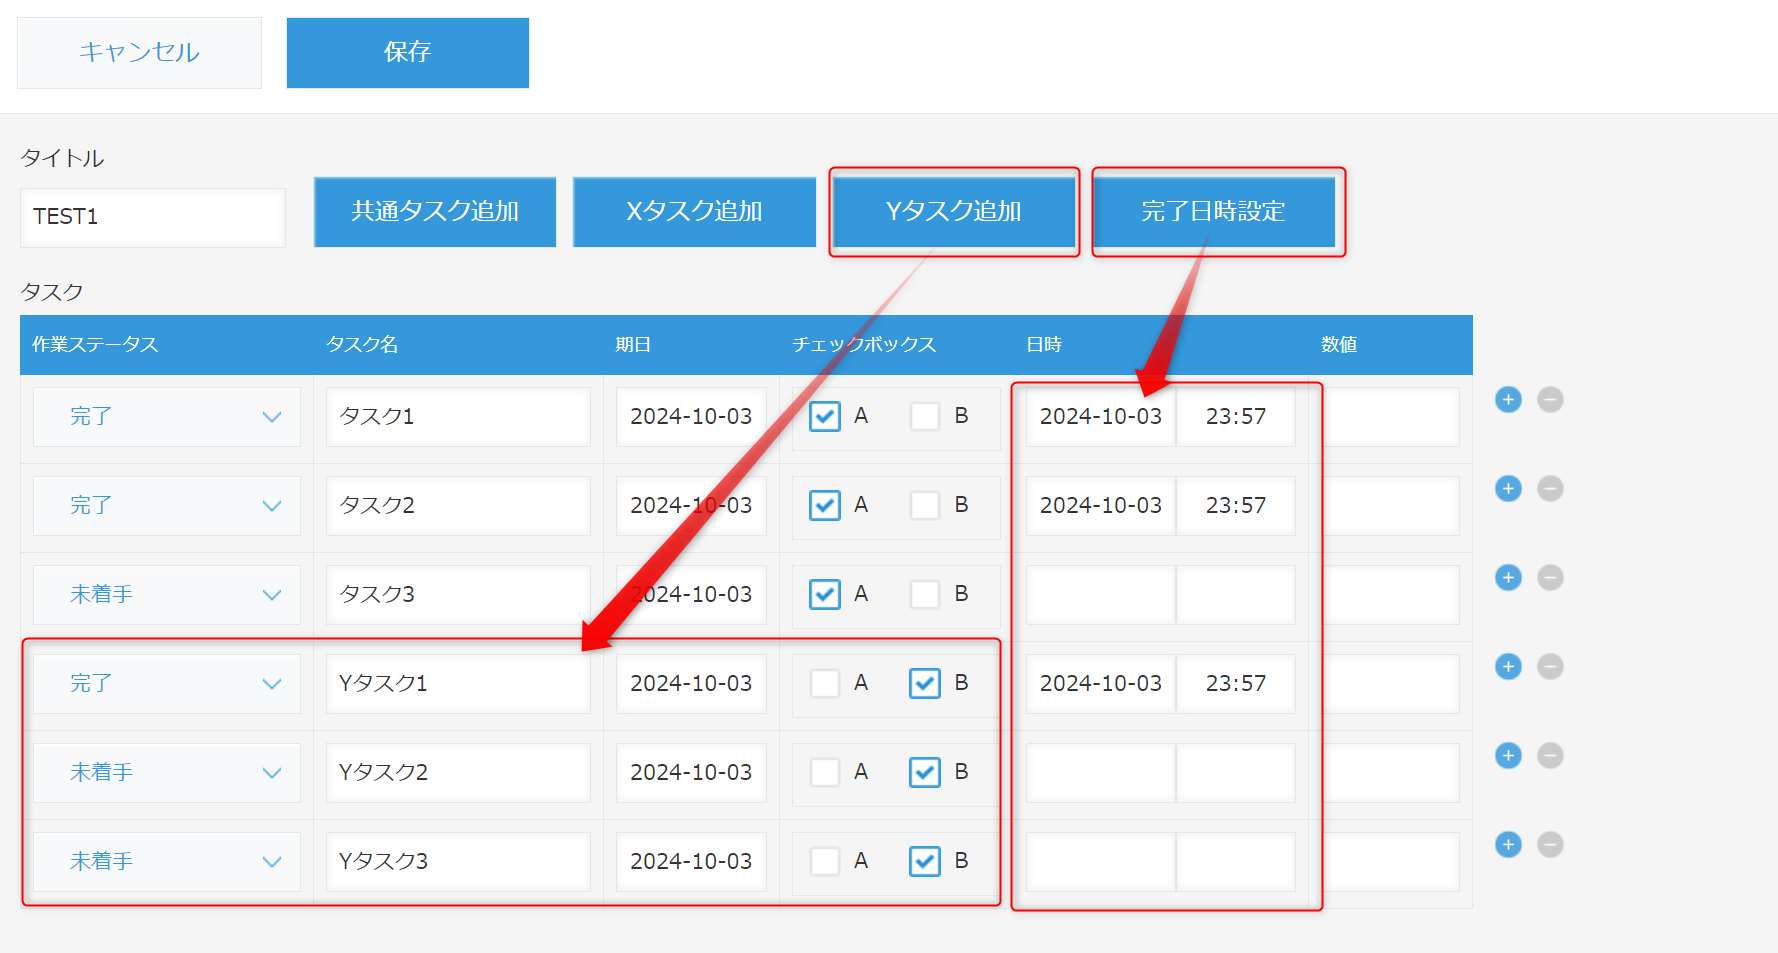
Task: Check checkbox B in タスク3 row
Action: (x=925, y=594)
